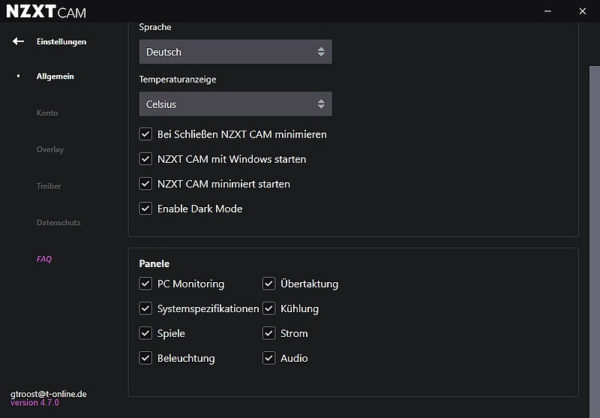Open the Temperaturanzeige dropdown showing Celsius
Viewport: 600px width, 418px height.
point(235,104)
